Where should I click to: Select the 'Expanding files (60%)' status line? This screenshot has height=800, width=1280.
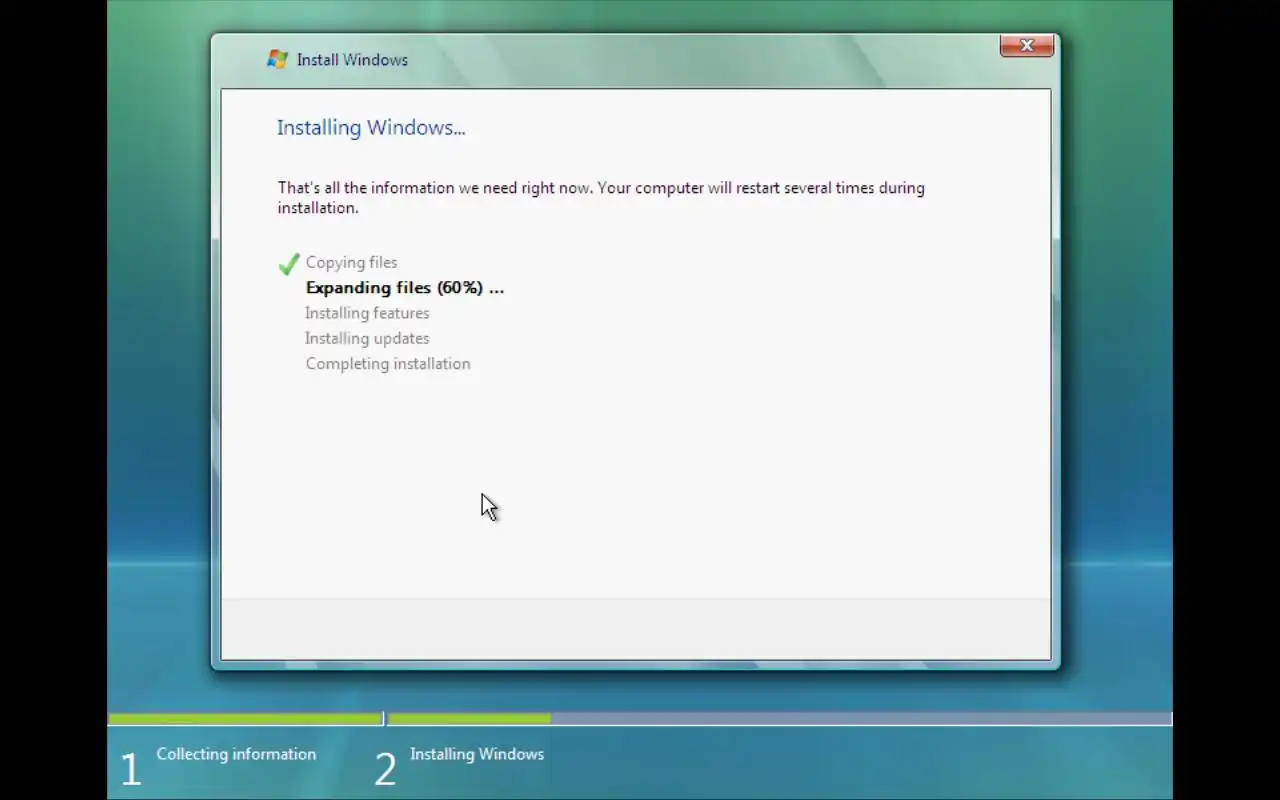tap(405, 288)
